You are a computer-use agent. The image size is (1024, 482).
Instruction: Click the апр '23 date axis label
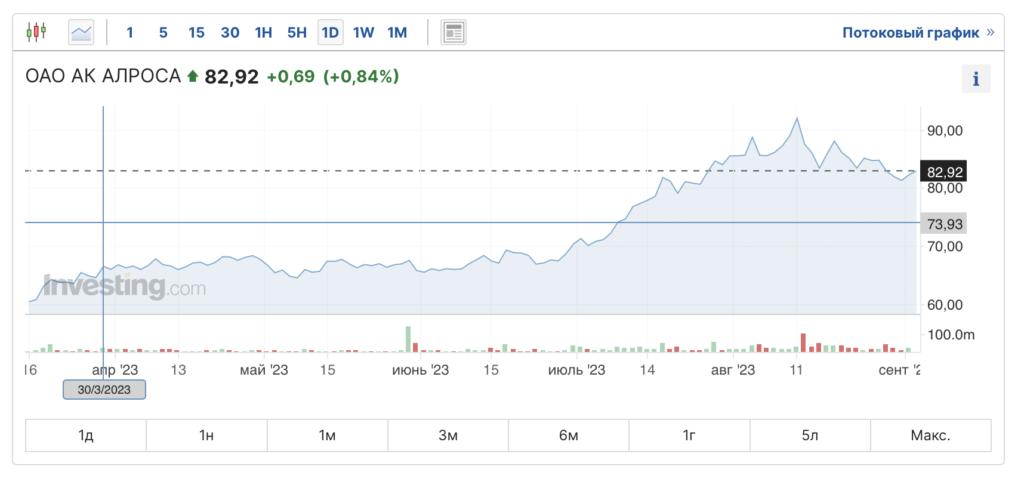[115, 370]
